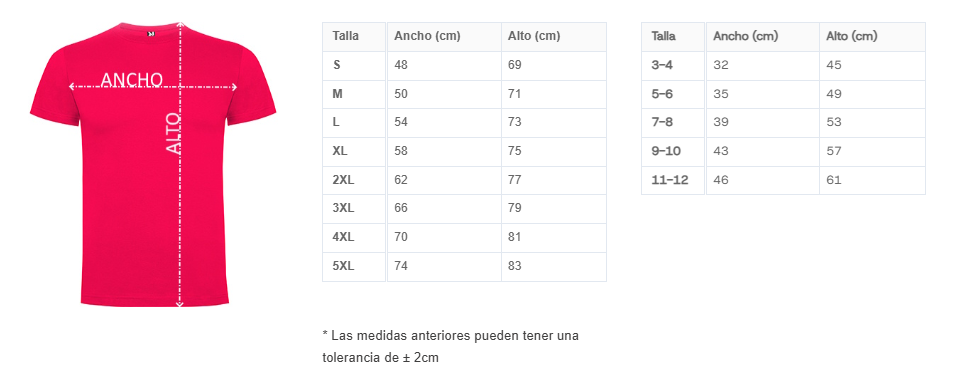The width and height of the screenshot is (956, 381).
Task: Select the XL size cell
Action: point(354,151)
